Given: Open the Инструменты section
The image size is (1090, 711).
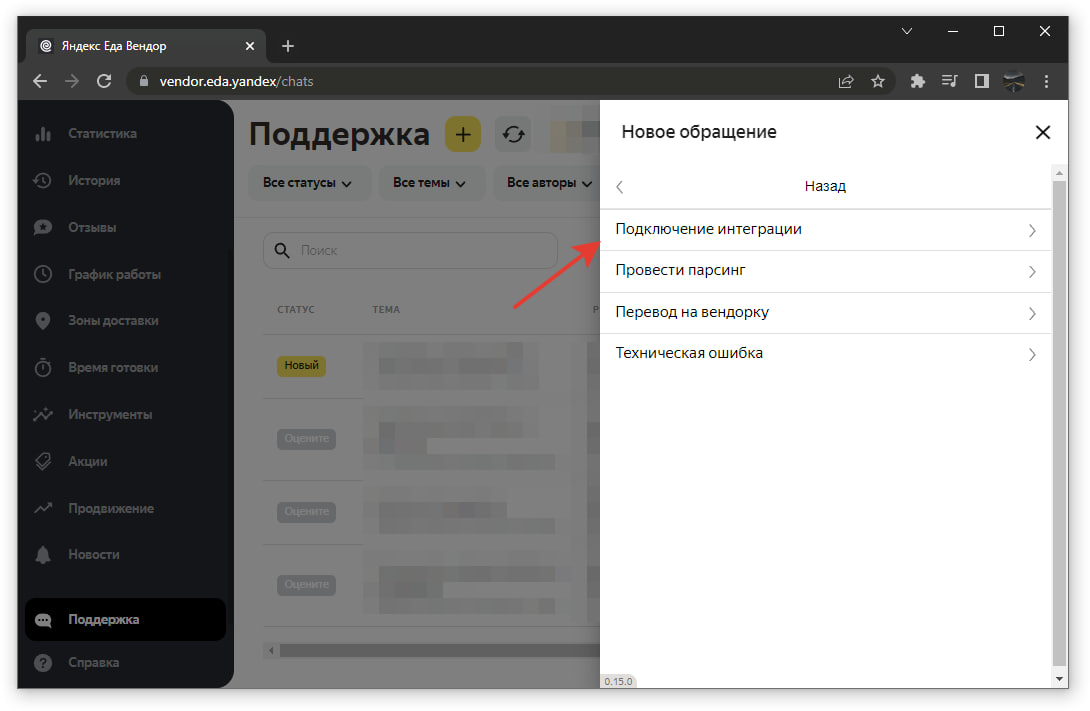Looking at the screenshot, I should [110, 415].
